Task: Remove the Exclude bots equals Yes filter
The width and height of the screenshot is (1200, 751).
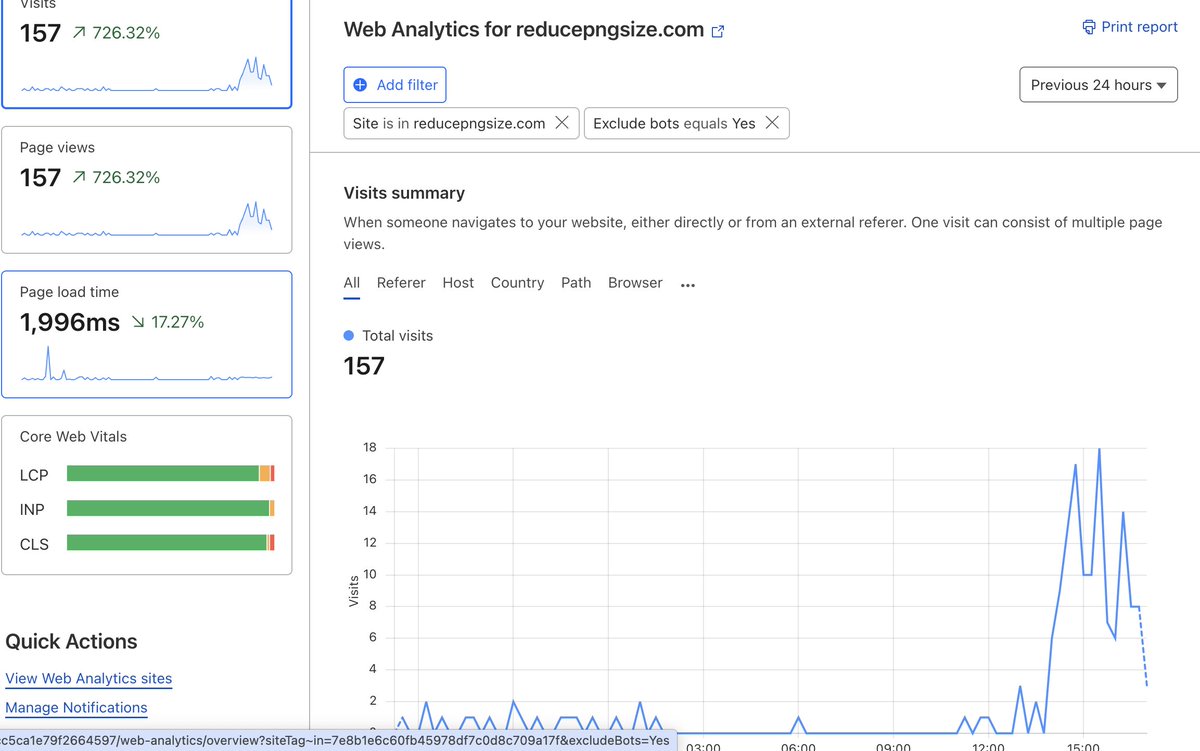Action: (772, 123)
